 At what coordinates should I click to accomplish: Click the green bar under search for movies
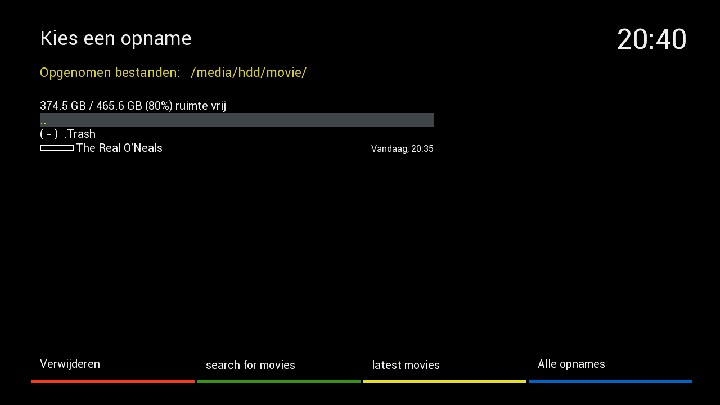click(x=278, y=381)
